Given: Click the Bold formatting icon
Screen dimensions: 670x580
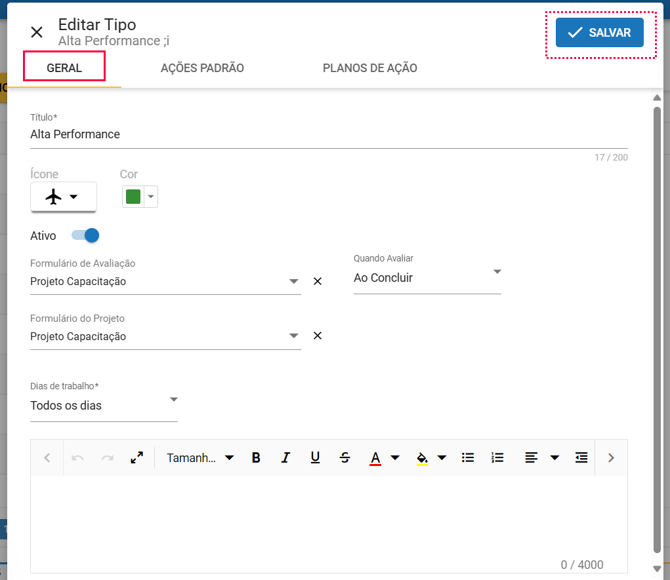Looking at the screenshot, I should tap(256, 458).
